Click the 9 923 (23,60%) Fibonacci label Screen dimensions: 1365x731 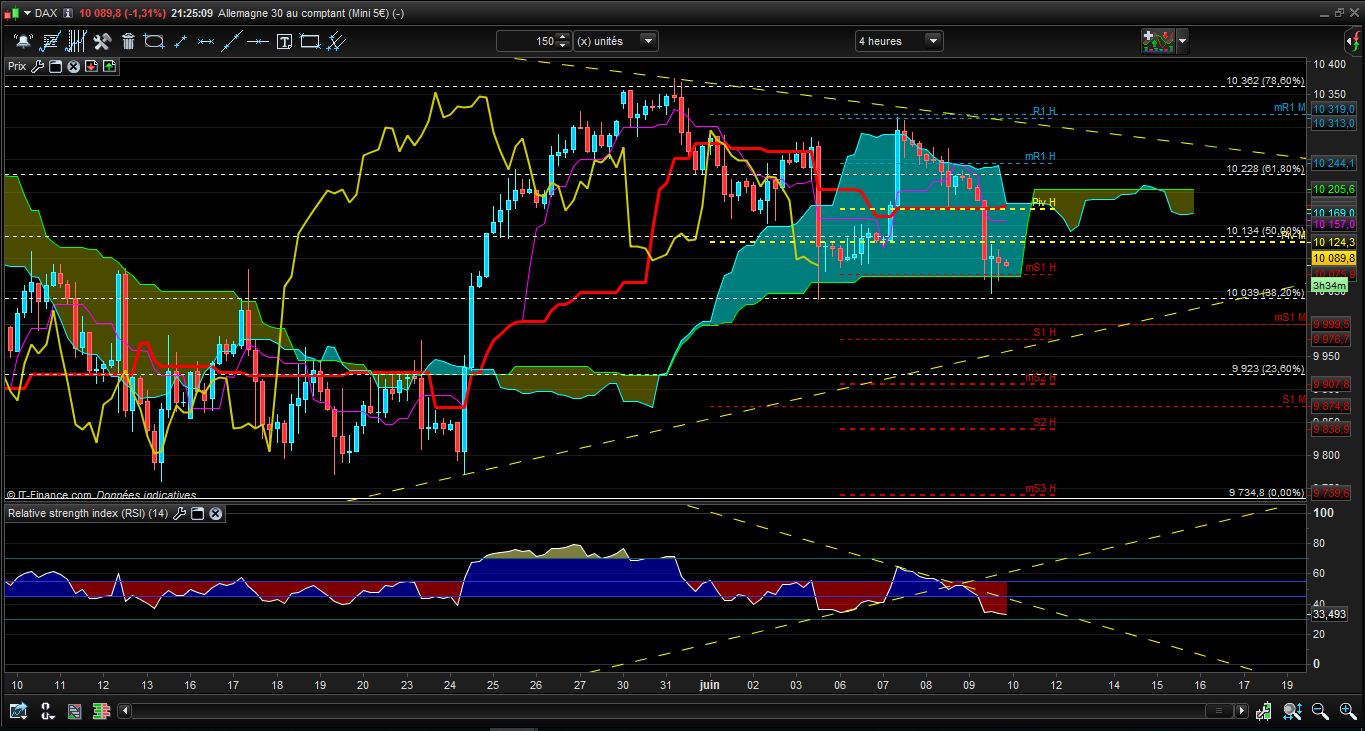[x=1267, y=369]
